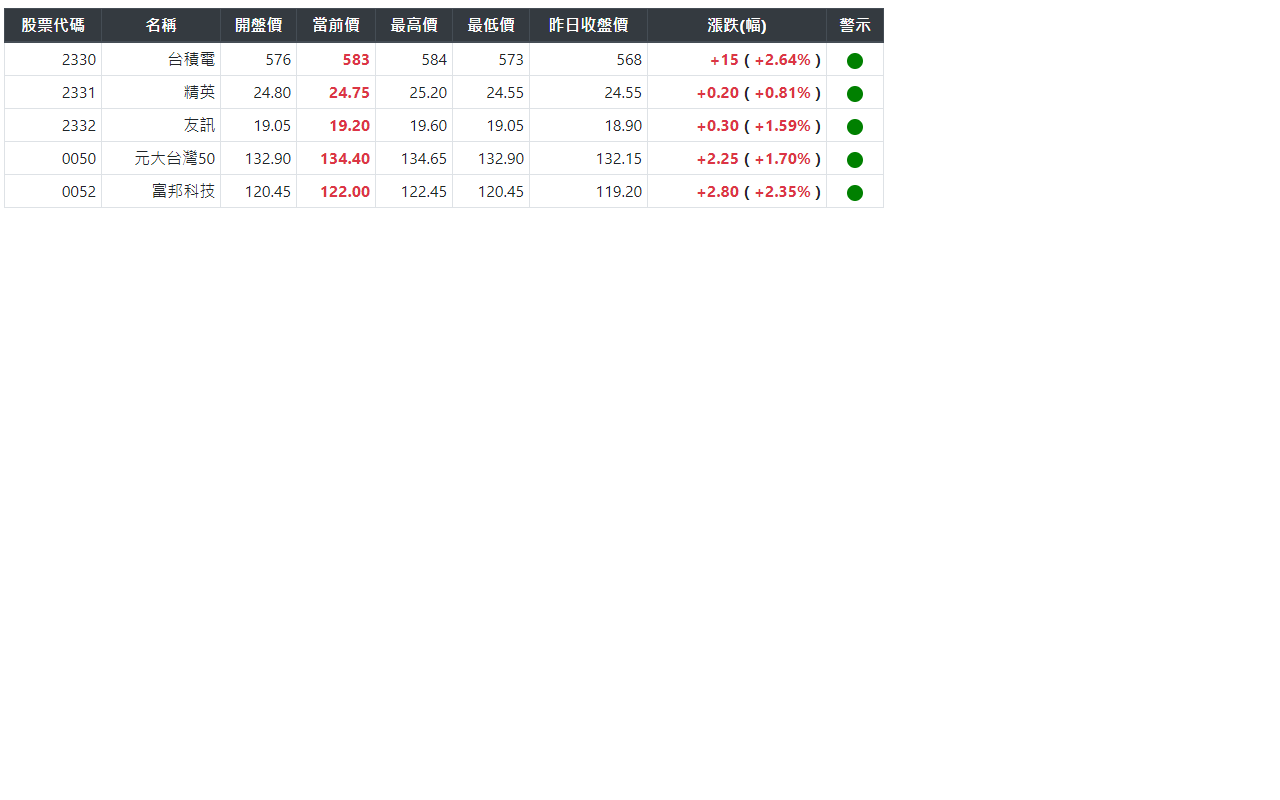Click the green alert indicator for 台積電
The height and width of the screenshot is (800, 1280).
point(854,59)
